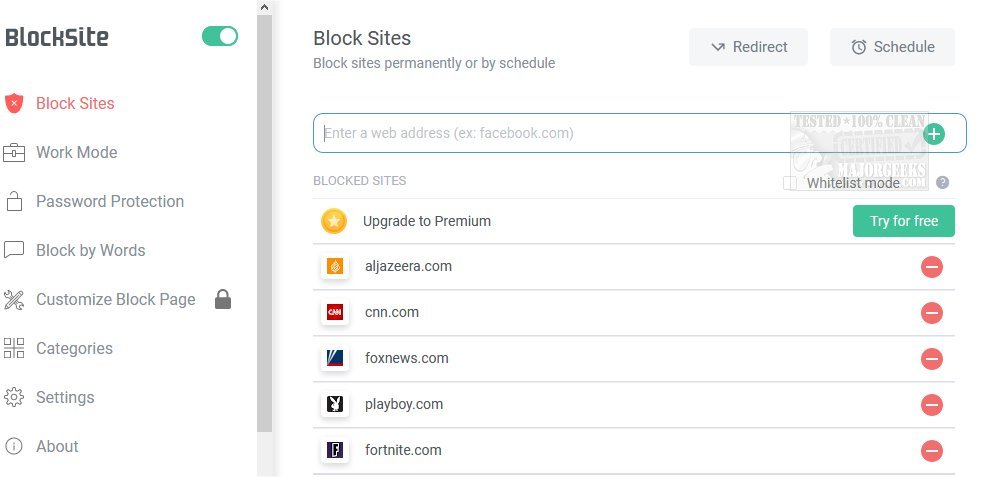Click the Try for free button

click(903, 221)
